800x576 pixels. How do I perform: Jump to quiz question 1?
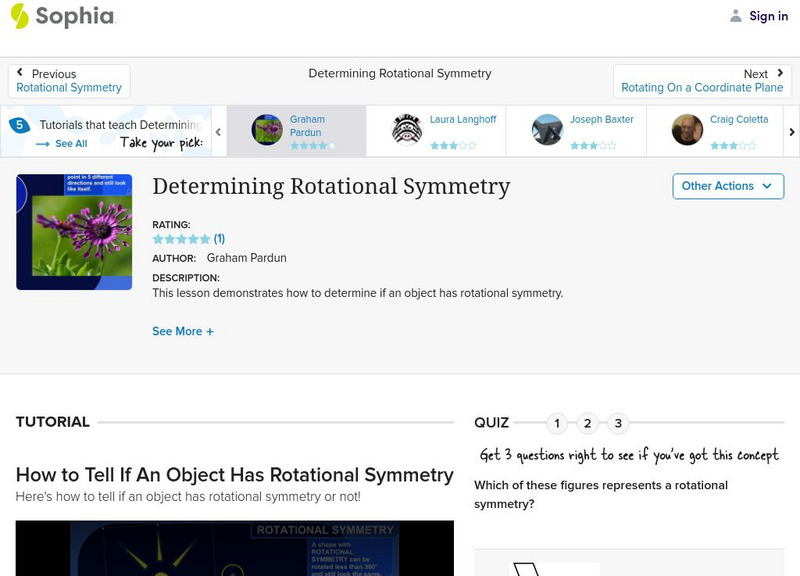[x=557, y=423]
